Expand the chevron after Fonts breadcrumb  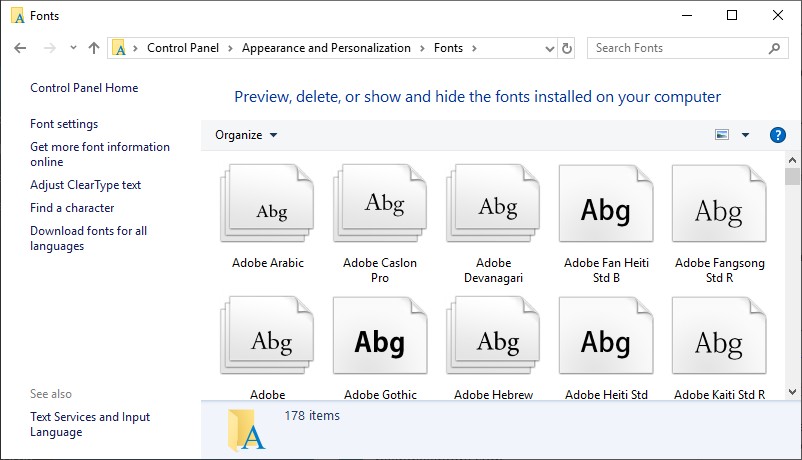point(474,48)
